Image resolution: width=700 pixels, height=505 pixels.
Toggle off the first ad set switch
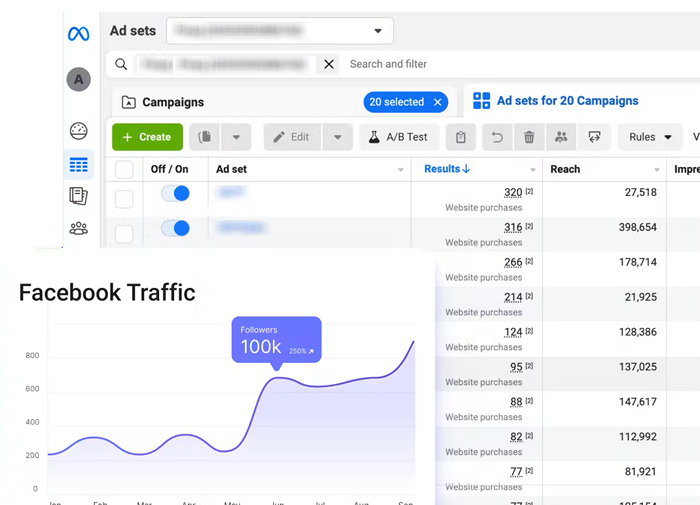pyautogui.click(x=175, y=194)
